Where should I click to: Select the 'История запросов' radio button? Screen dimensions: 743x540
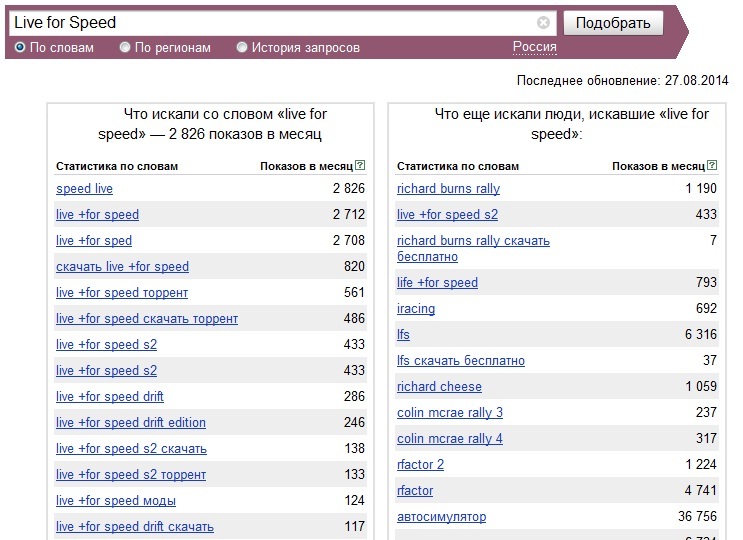pos(242,47)
